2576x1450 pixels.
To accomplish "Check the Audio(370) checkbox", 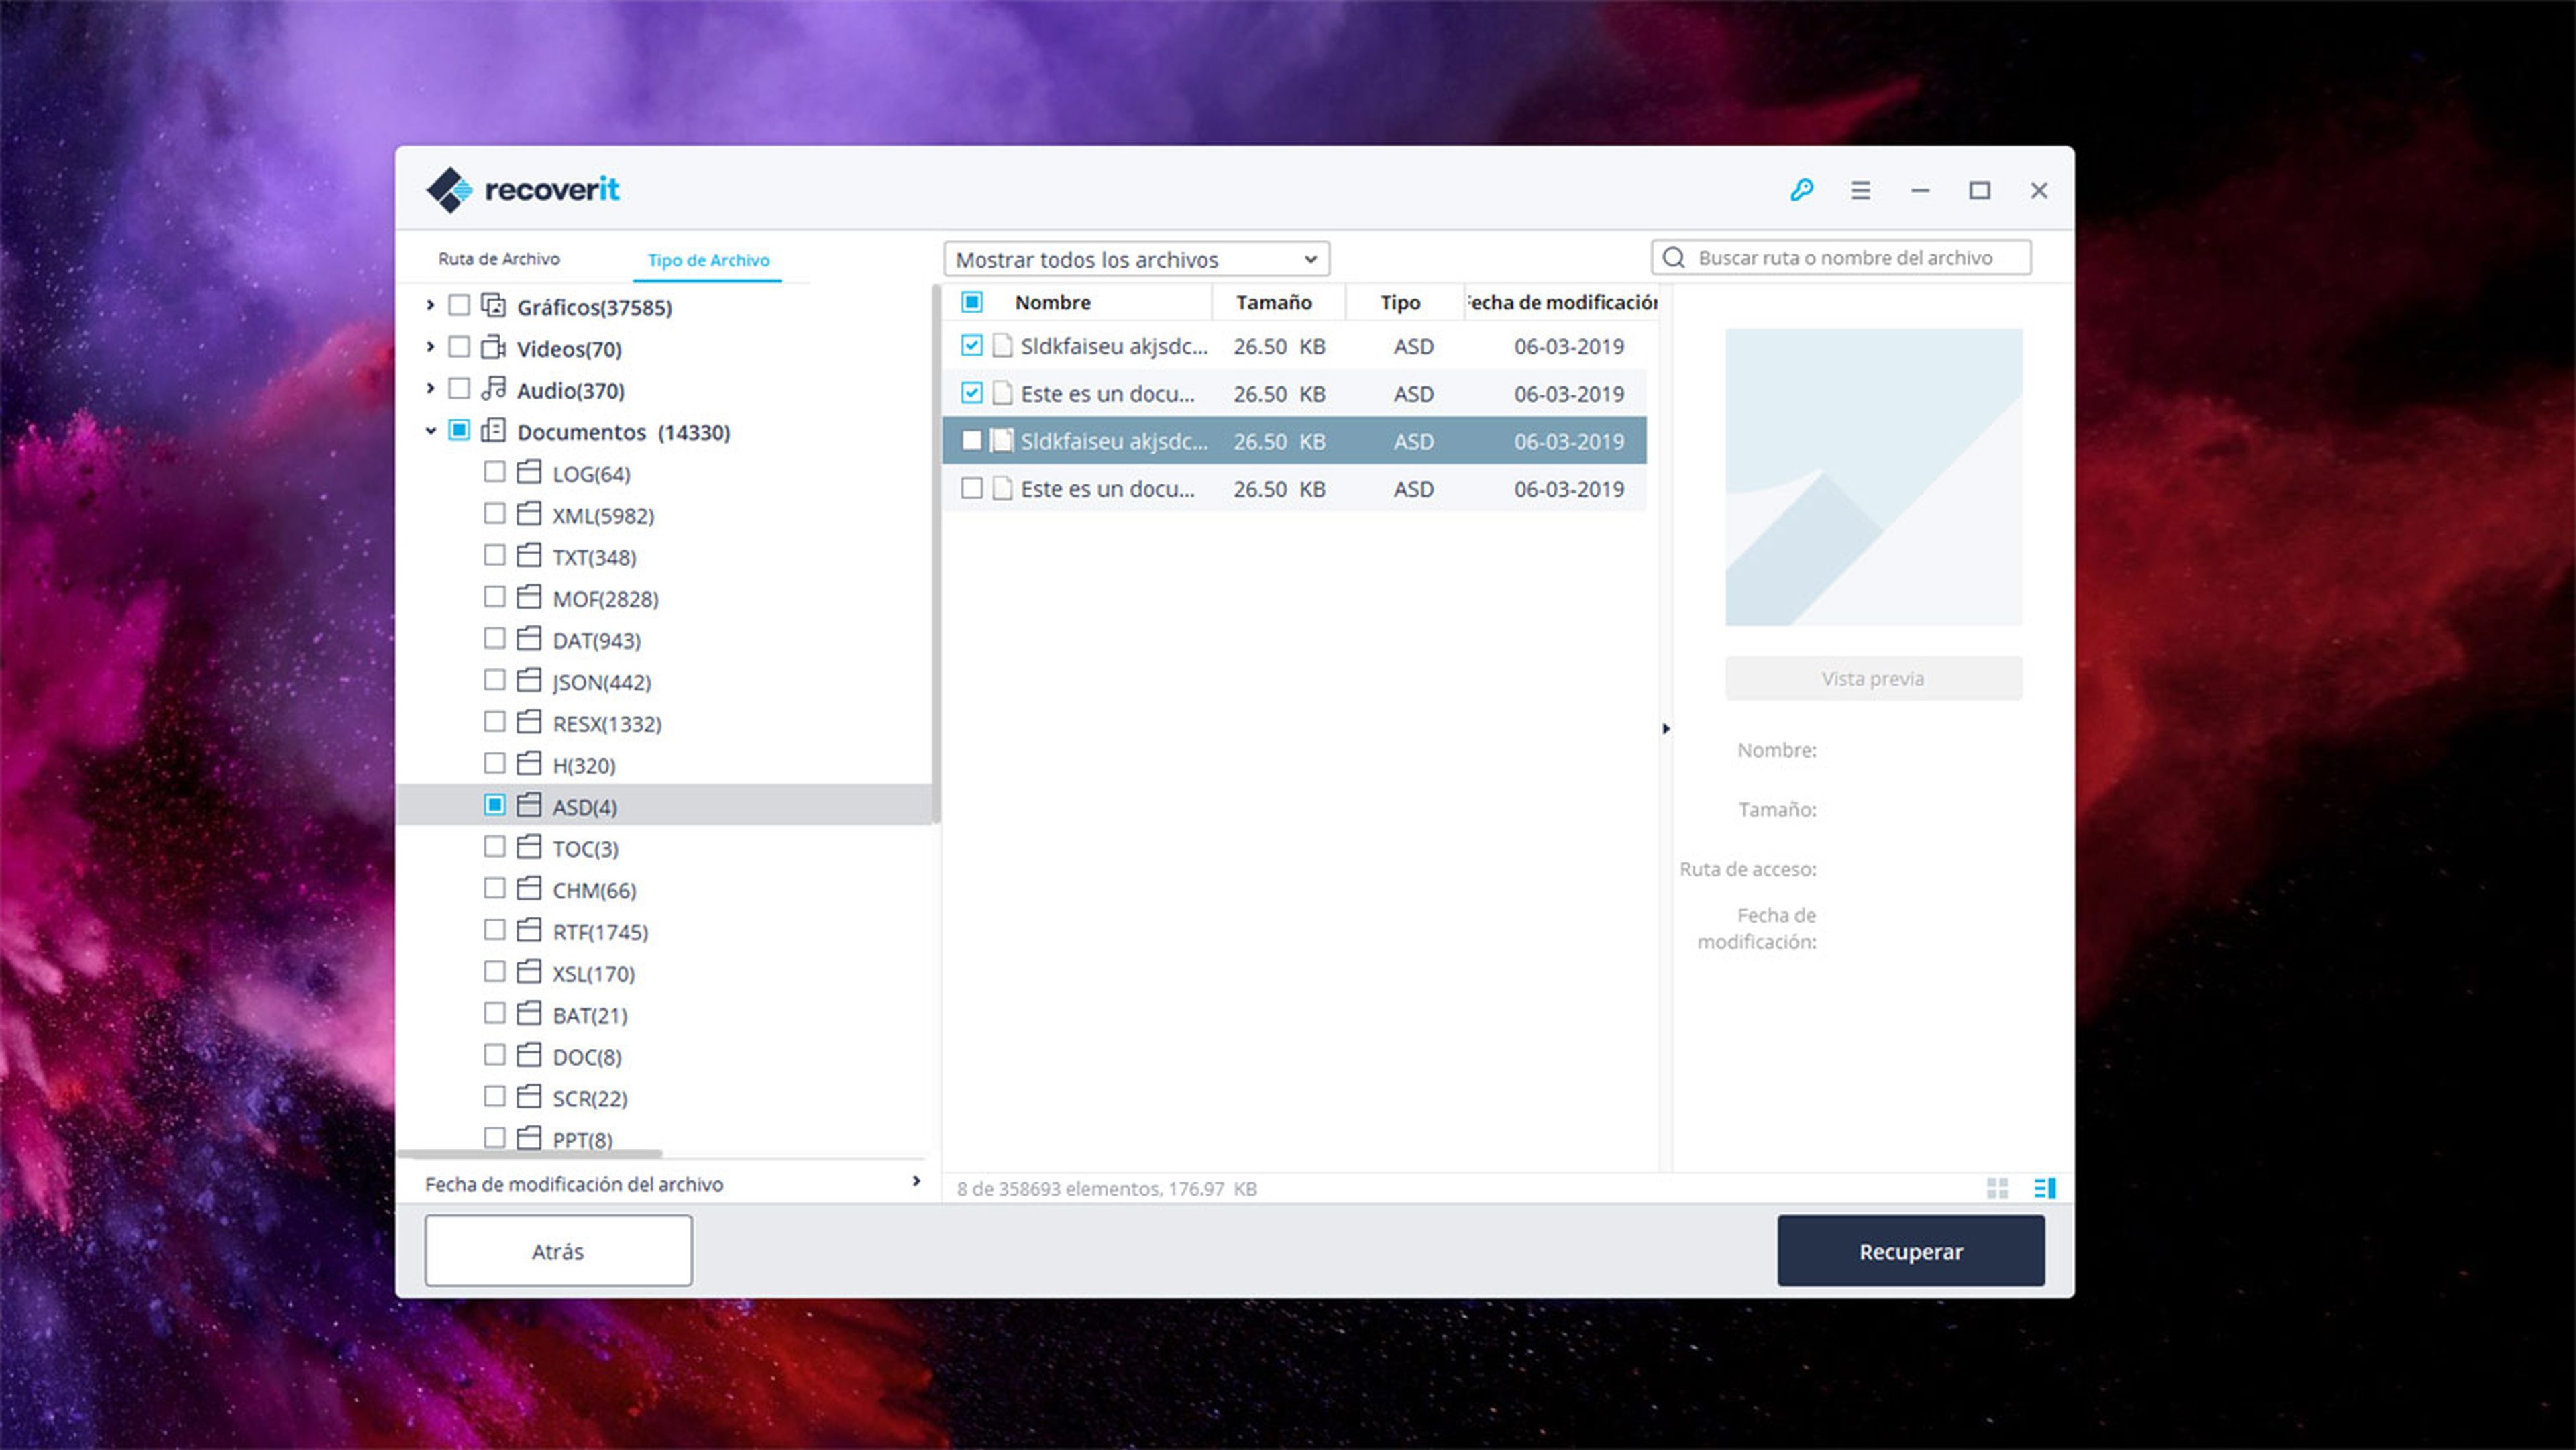I will 459,388.
